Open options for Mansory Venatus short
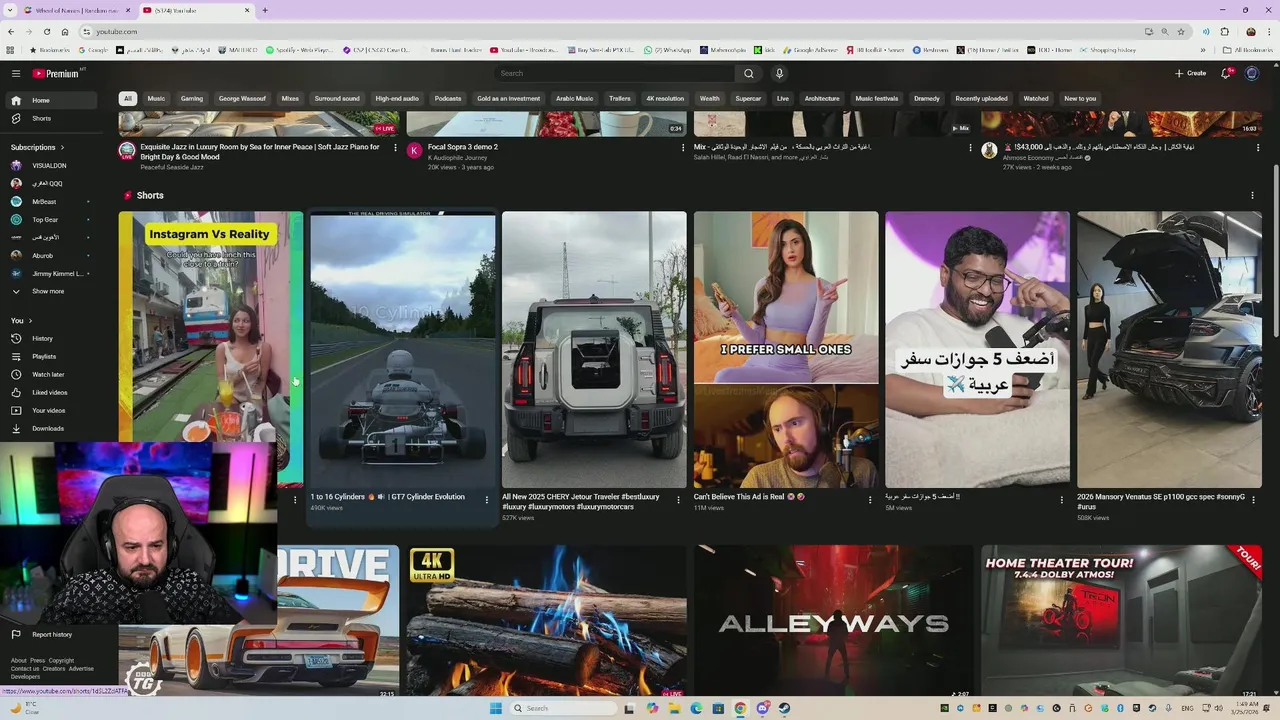The height and width of the screenshot is (720, 1280). [1253, 499]
